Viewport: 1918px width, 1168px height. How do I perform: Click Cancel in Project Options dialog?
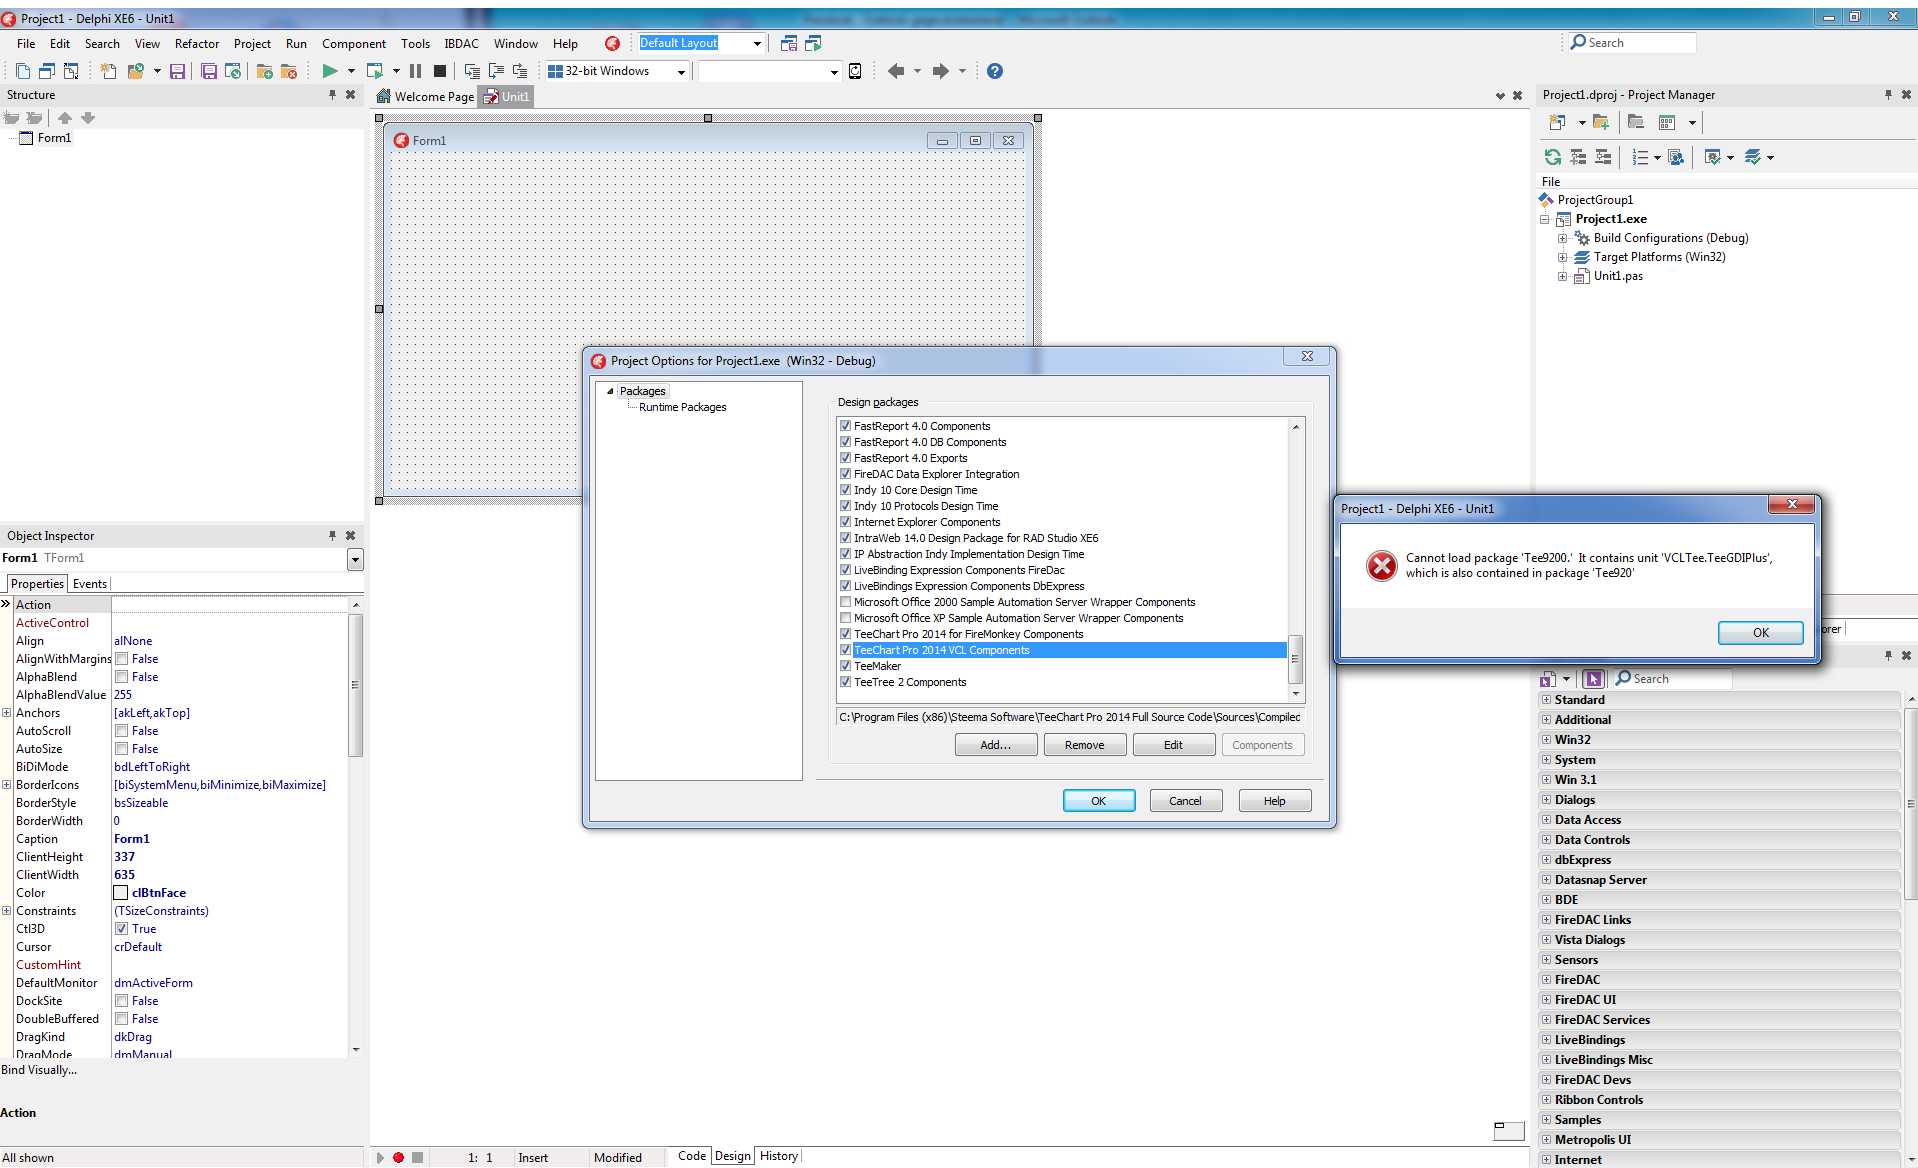point(1185,801)
